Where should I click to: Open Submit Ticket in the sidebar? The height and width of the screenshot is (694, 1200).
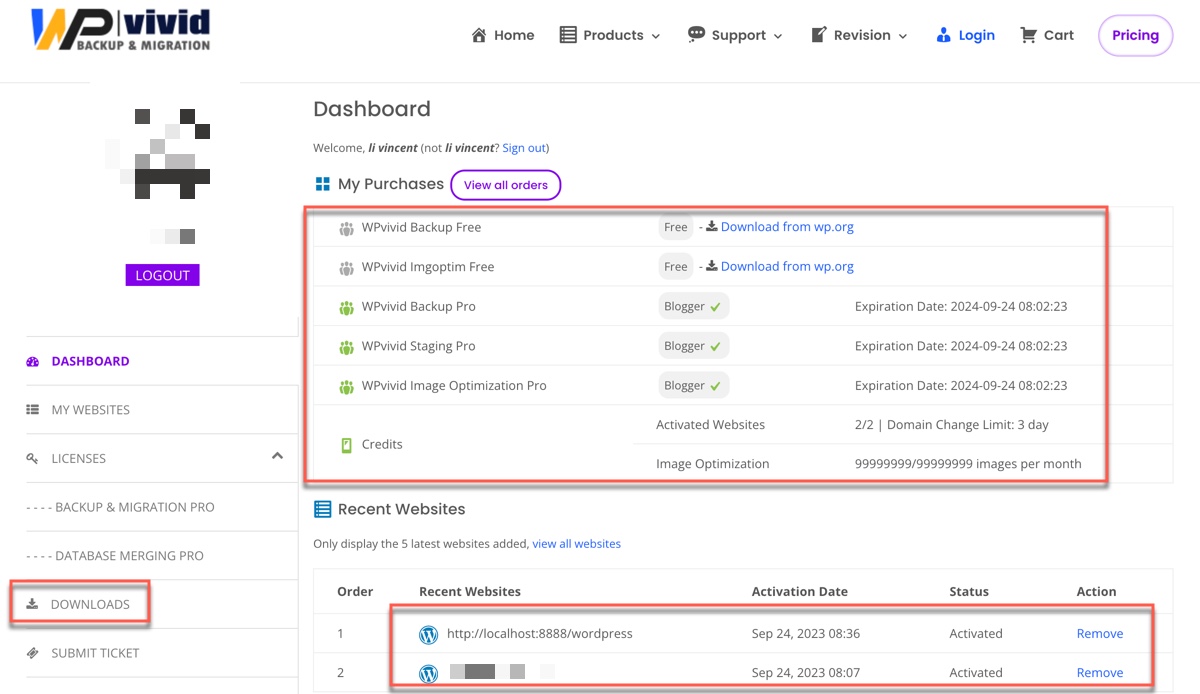95,653
